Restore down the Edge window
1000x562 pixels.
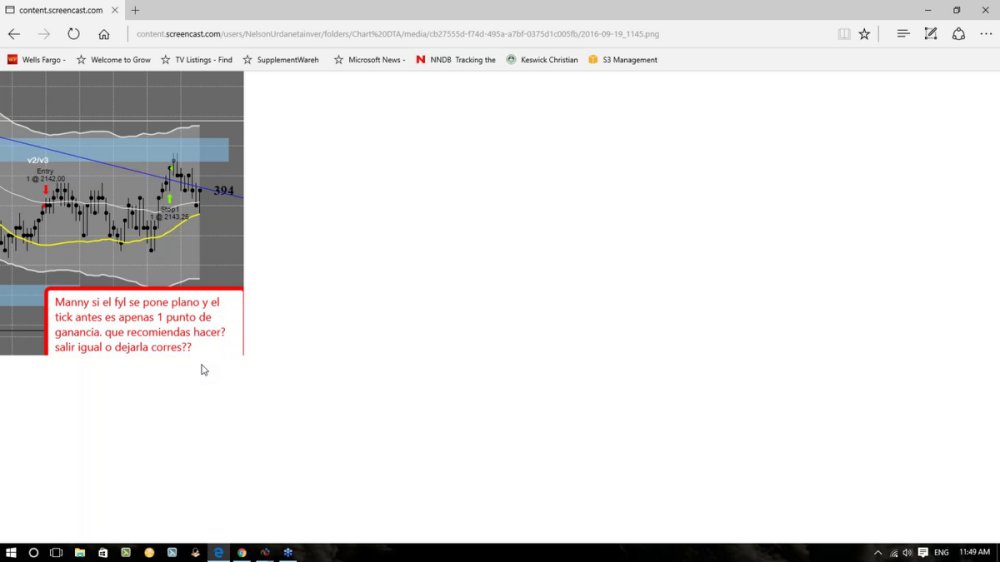pyautogui.click(x=957, y=10)
